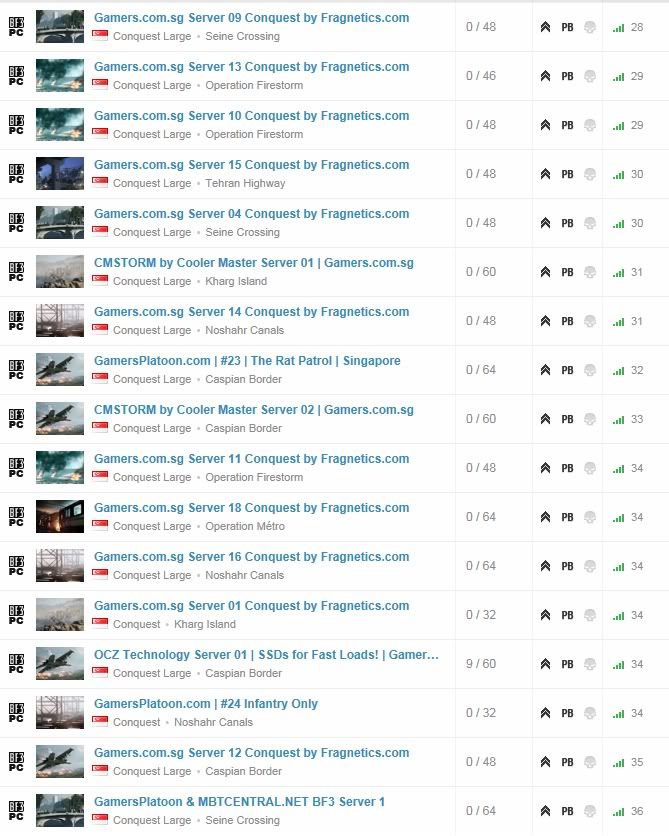669x836 pixels.
Task: Click the PB icon for The Rat Patrol server
Action: [567, 370]
